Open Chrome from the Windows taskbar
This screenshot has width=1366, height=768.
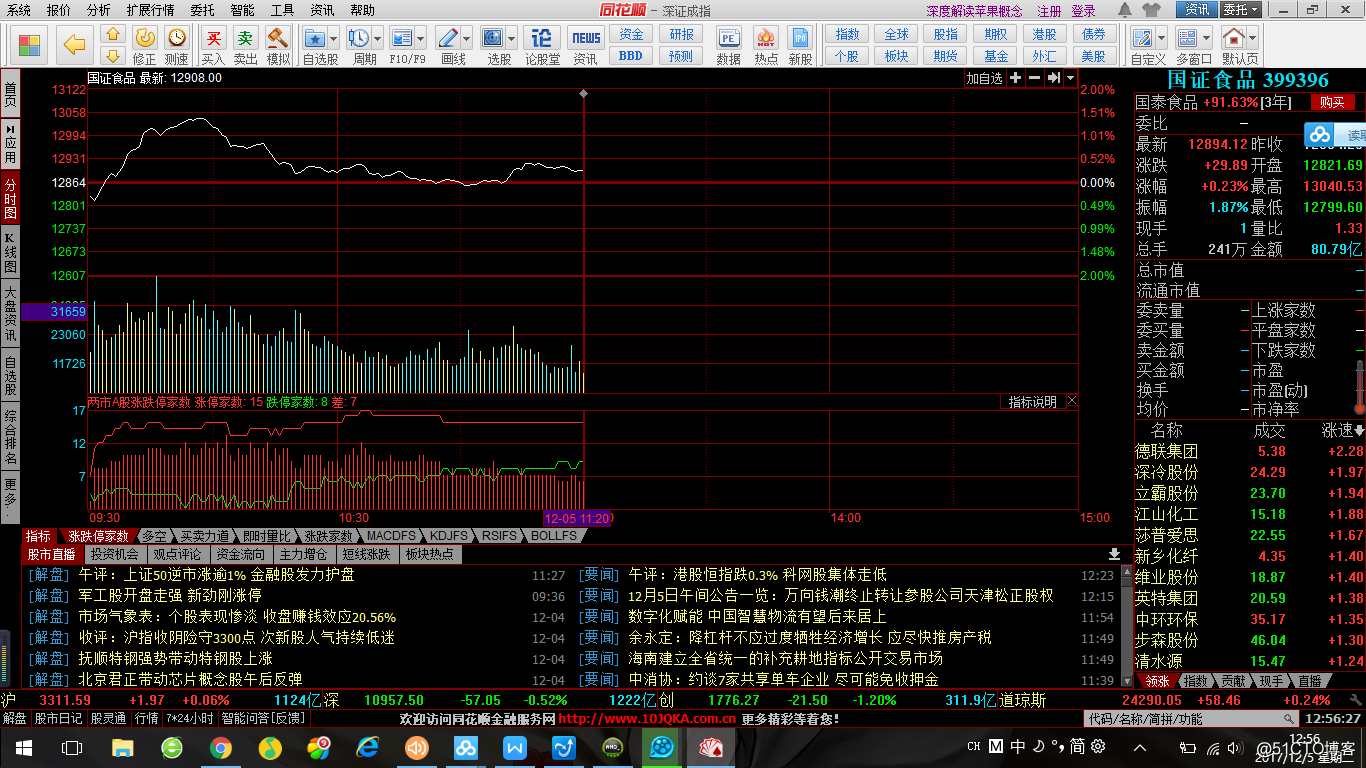[x=221, y=747]
